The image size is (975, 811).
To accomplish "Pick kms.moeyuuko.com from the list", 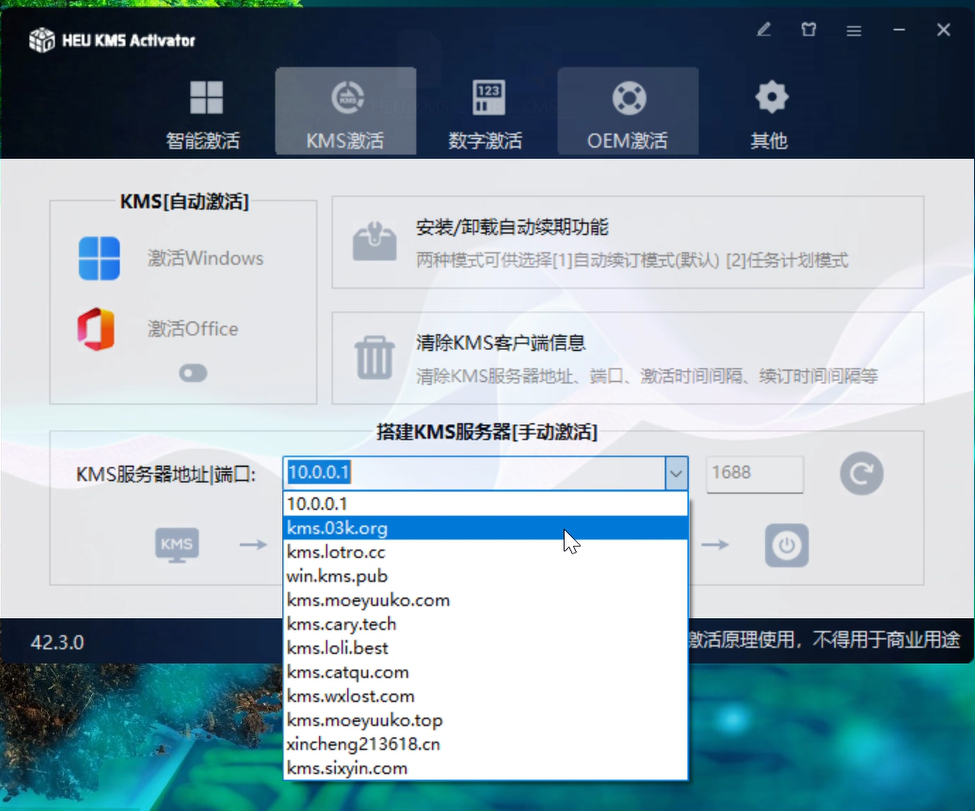I will (486, 600).
